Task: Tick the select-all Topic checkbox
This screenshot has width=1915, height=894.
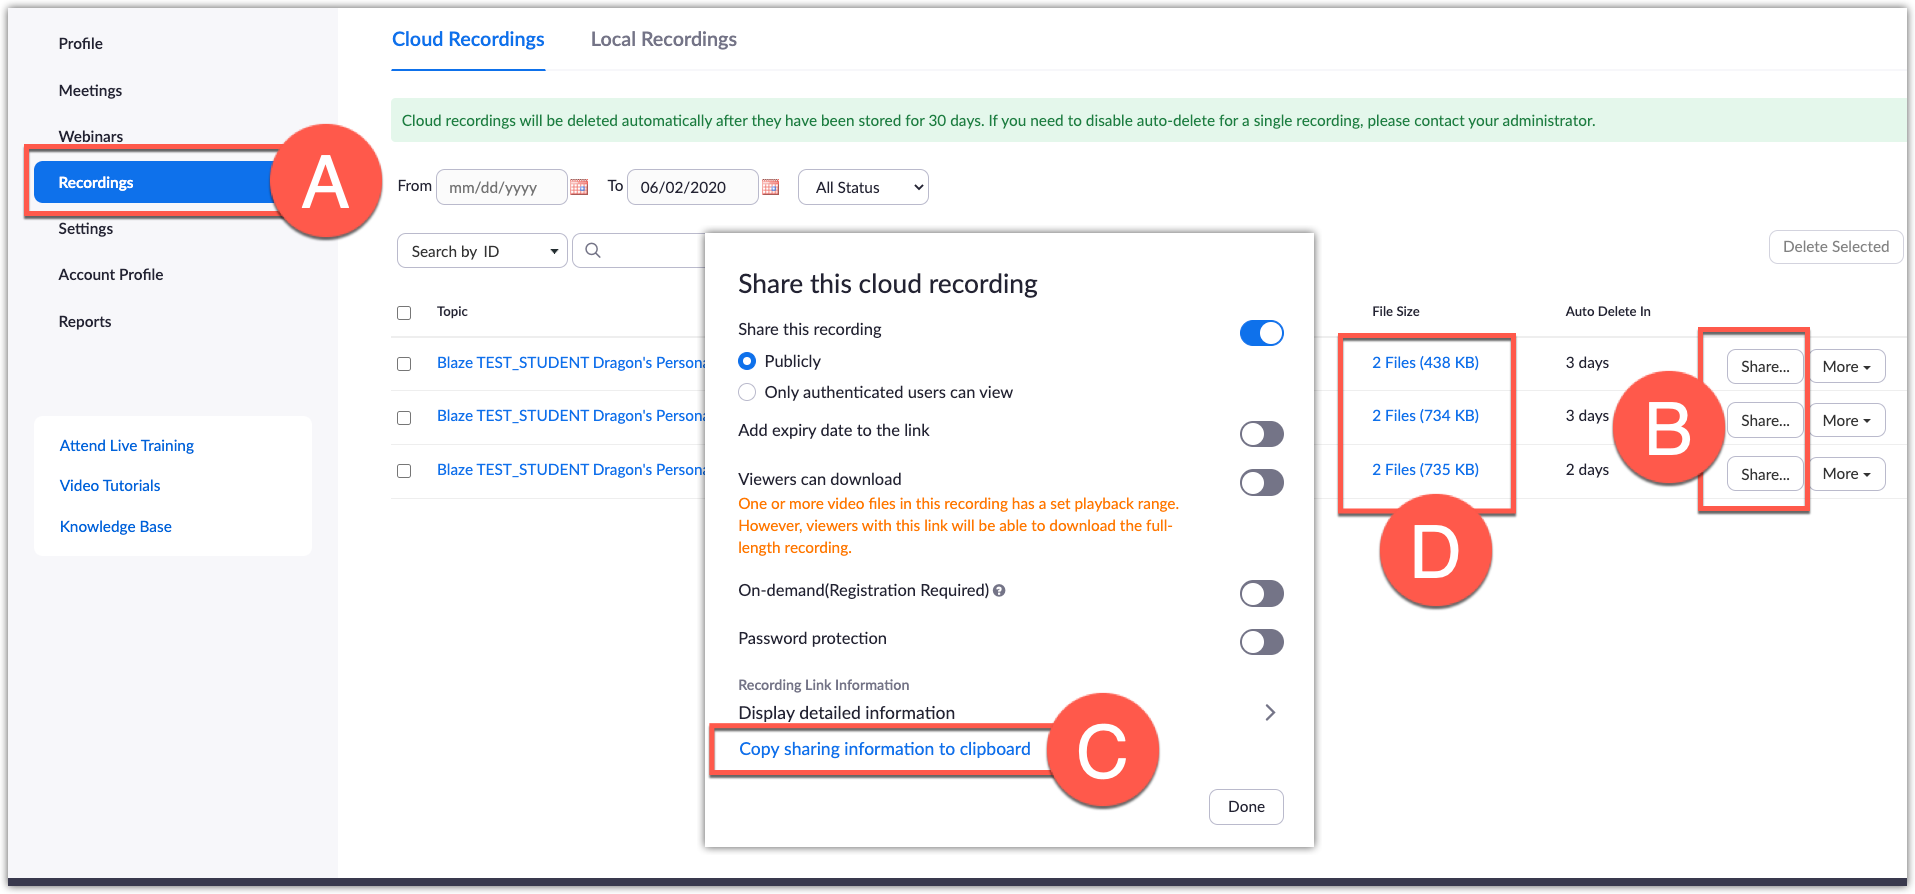Action: click(x=404, y=313)
